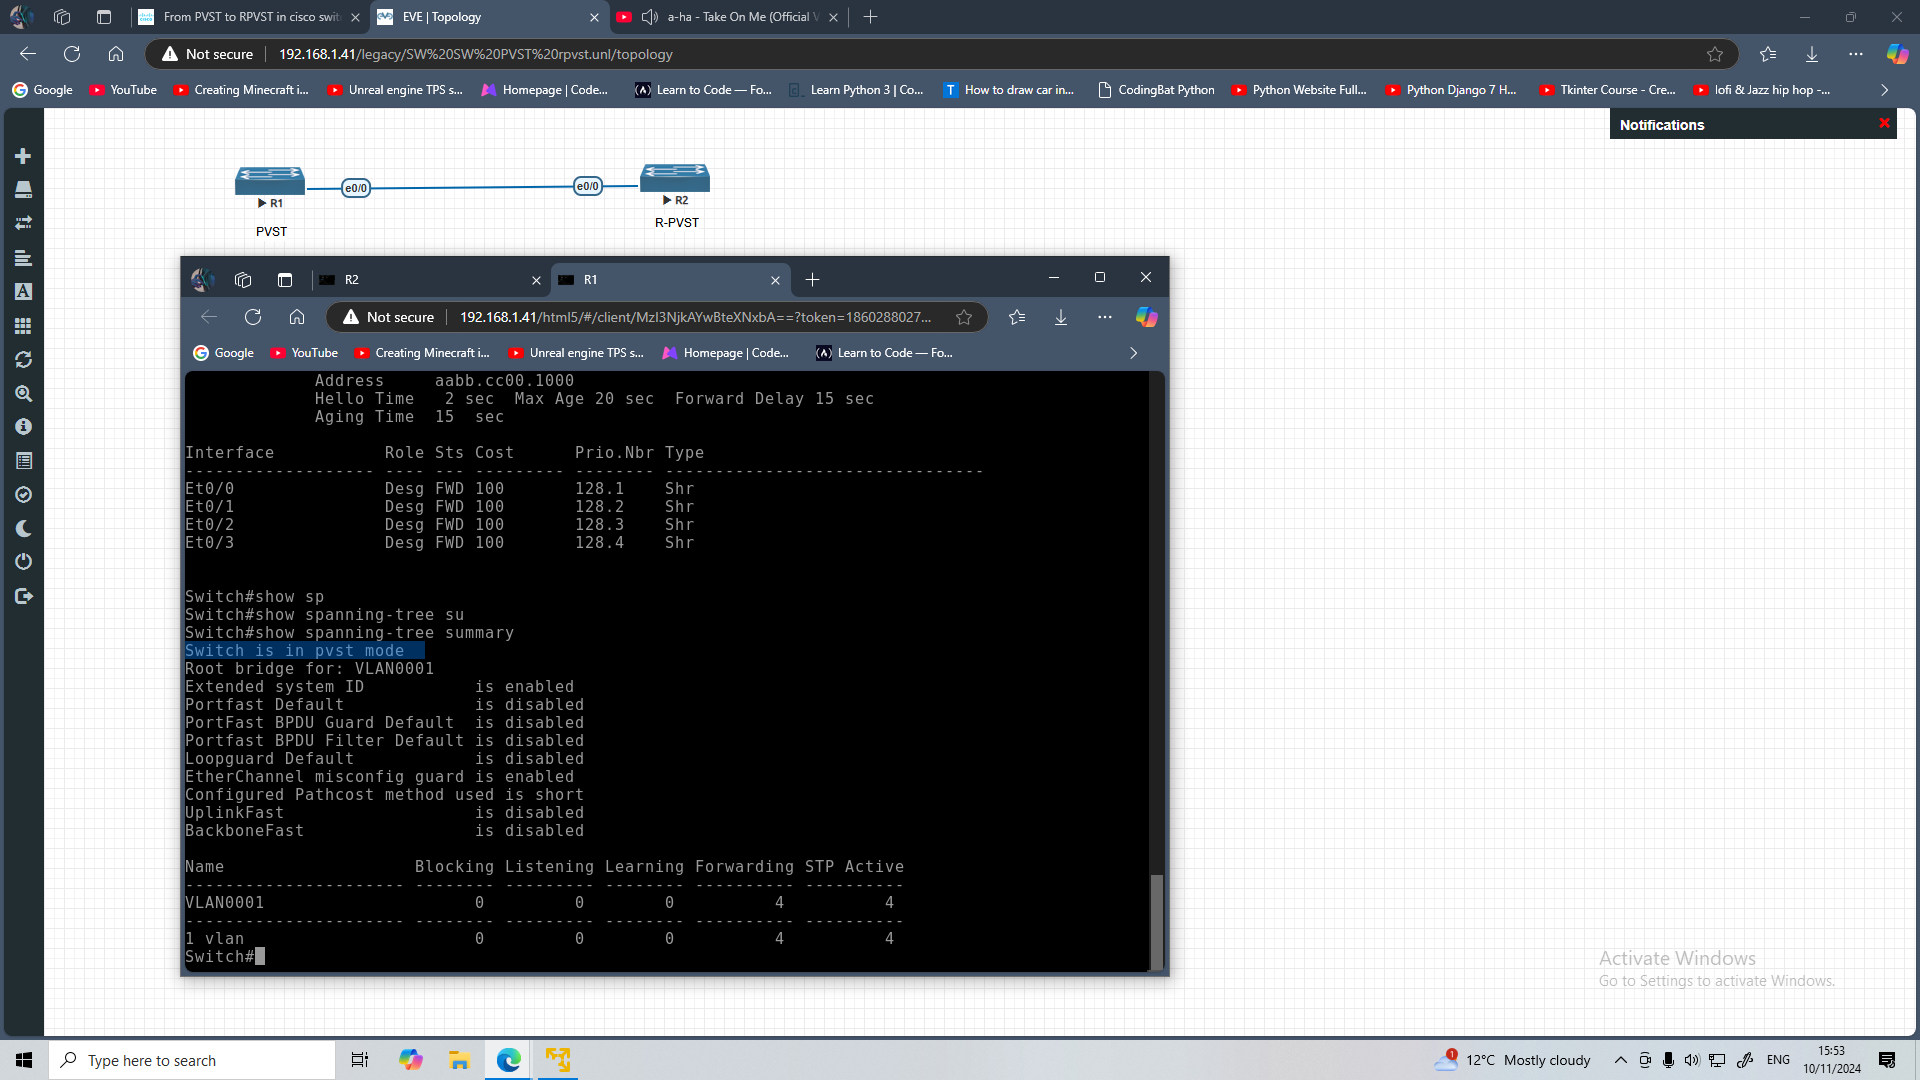The width and height of the screenshot is (1920, 1080).
Task: Close the lab using the power icon
Action: (x=23, y=561)
